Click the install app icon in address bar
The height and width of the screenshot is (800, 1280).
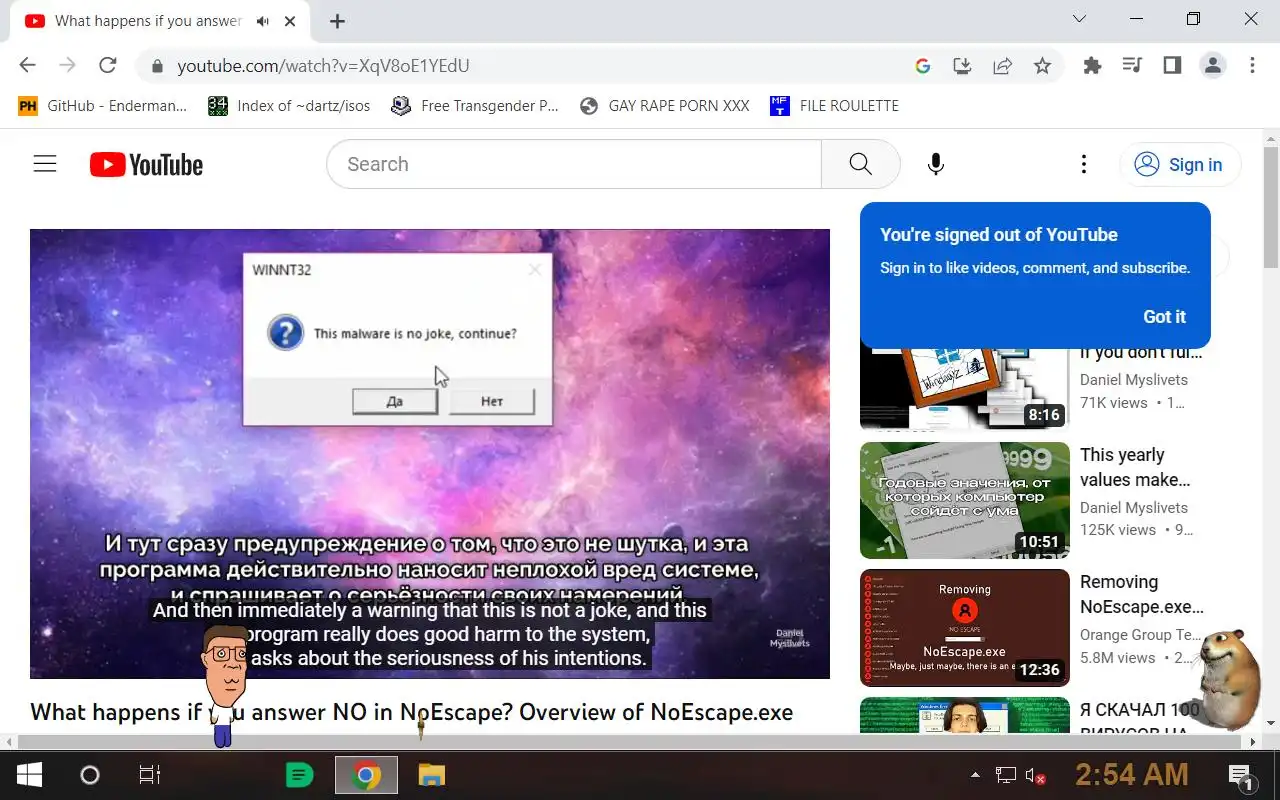pyautogui.click(x=962, y=66)
